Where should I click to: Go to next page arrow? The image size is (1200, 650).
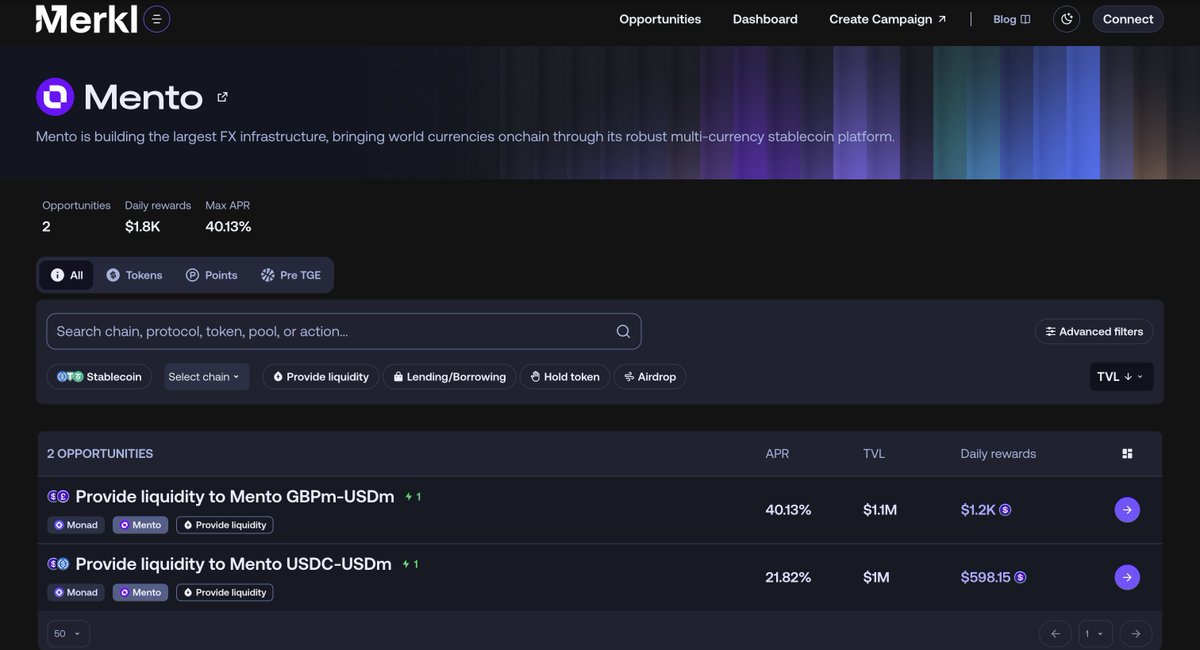point(1135,634)
